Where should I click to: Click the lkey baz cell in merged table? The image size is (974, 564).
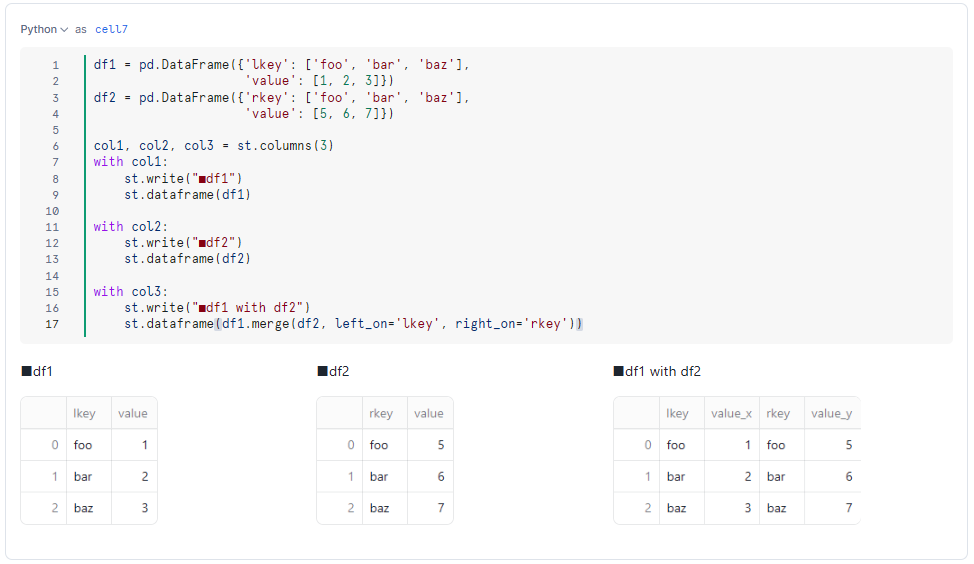point(682,508)
